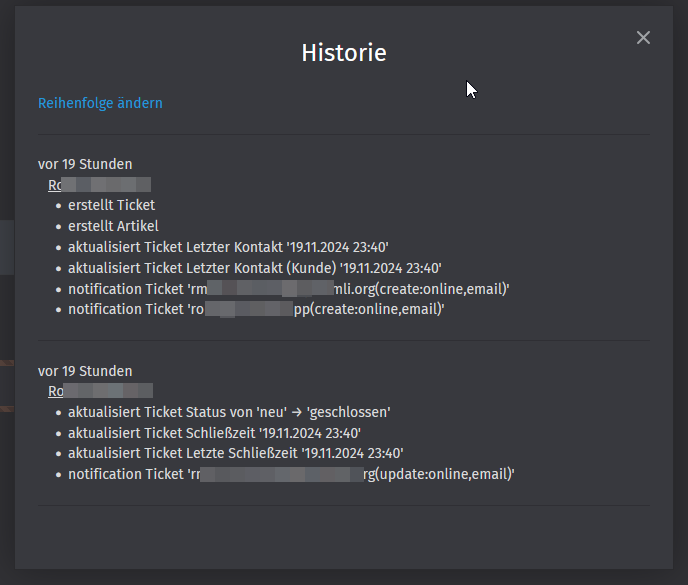Click the notification entry with '(update:online,email)'
Viewport: 688px width, 585px height.
point(290,474)
